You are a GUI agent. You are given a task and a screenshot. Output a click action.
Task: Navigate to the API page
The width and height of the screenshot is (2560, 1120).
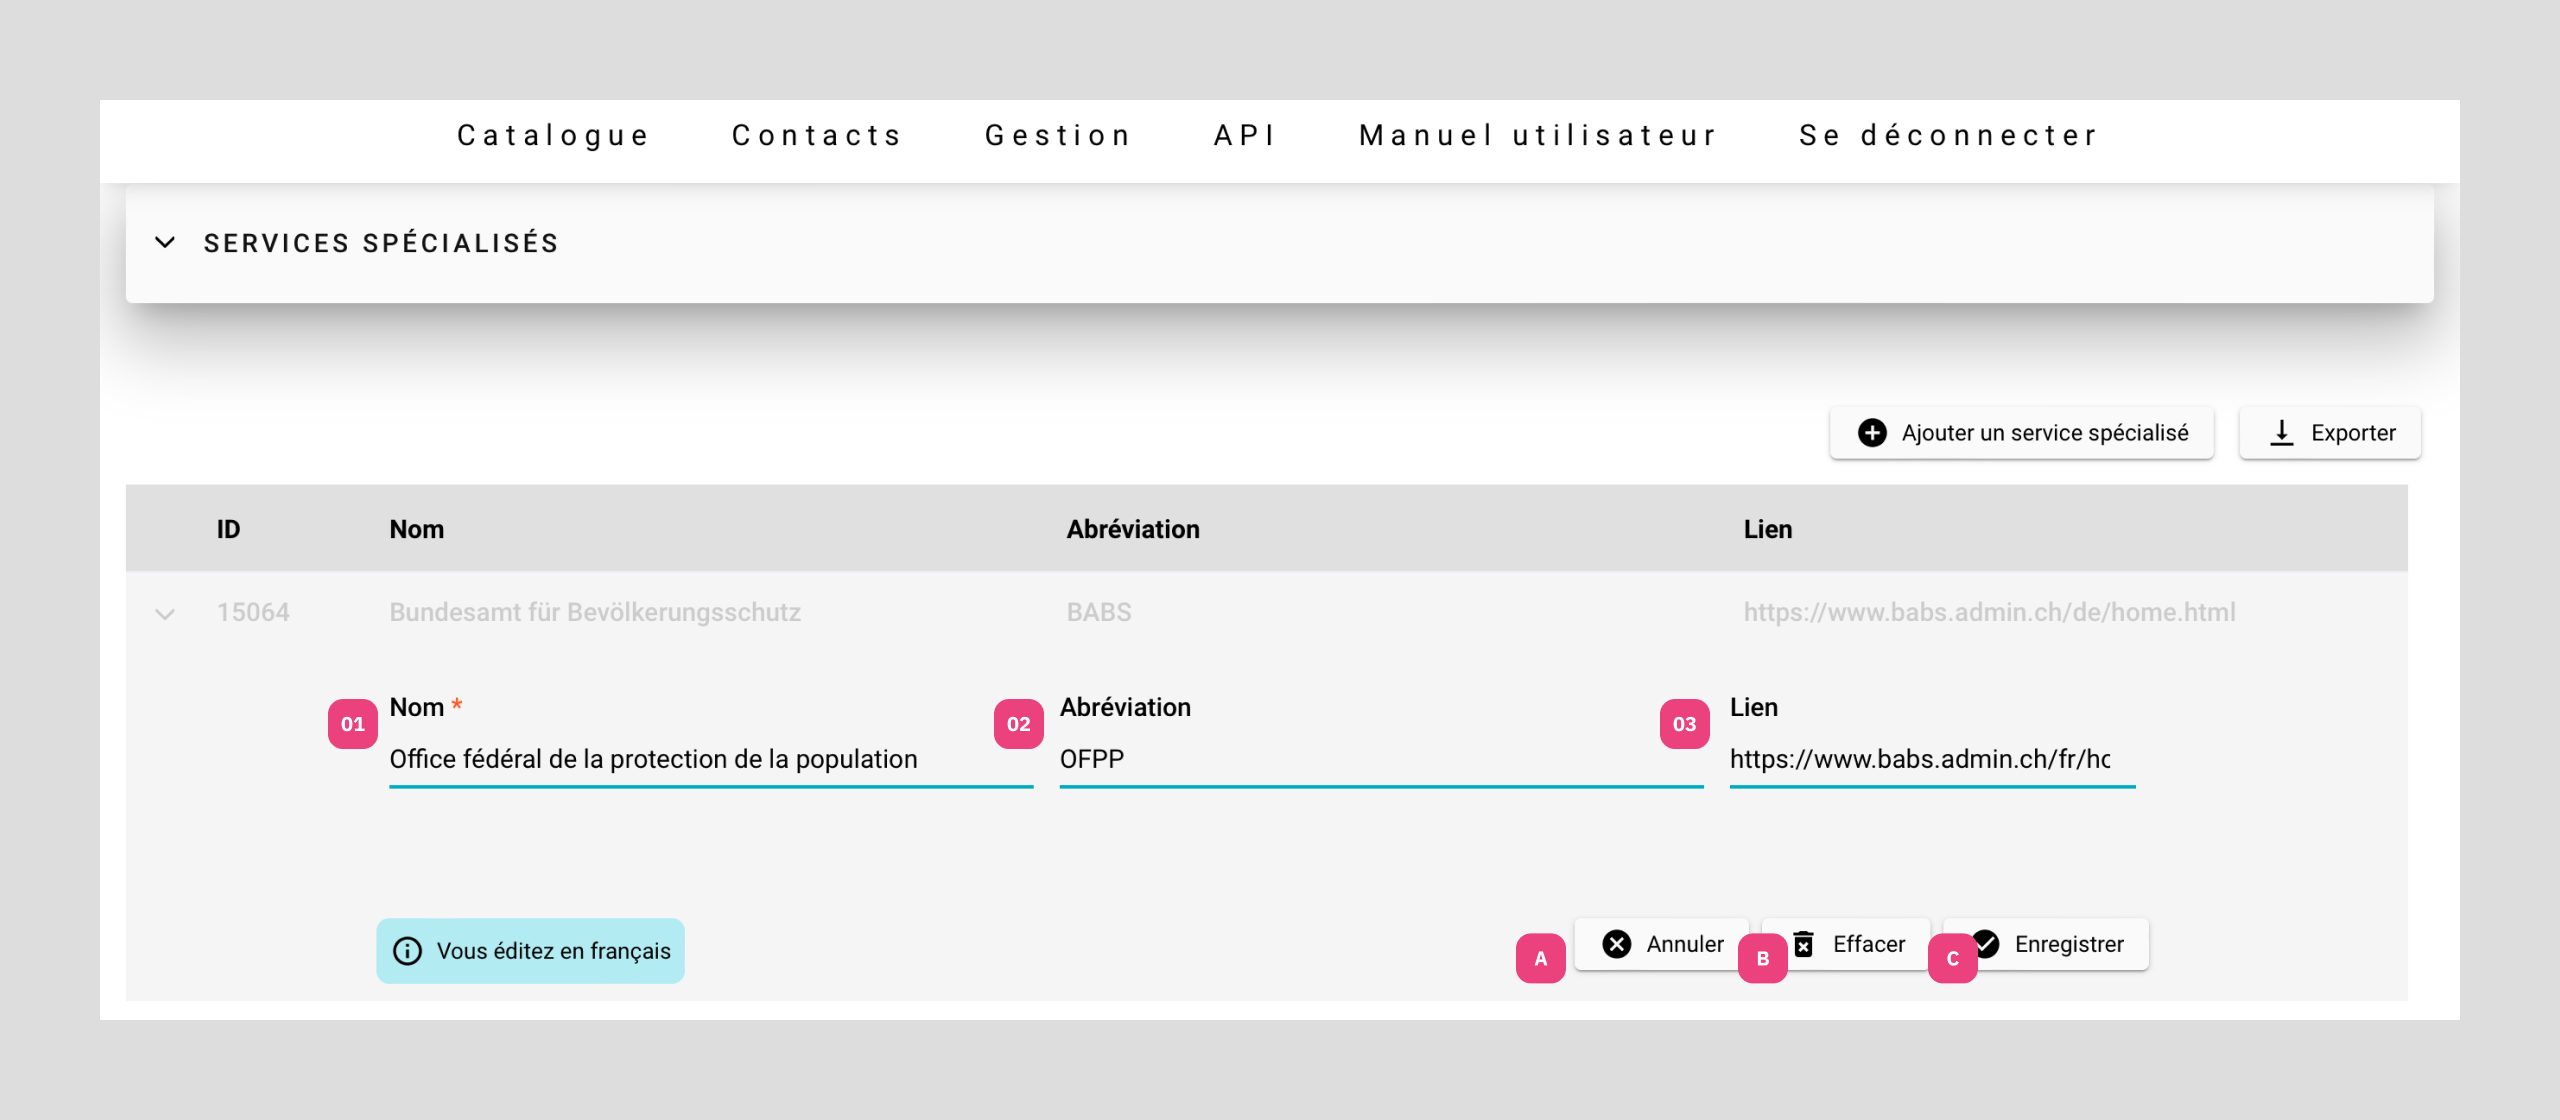[x=1245, y=135]
